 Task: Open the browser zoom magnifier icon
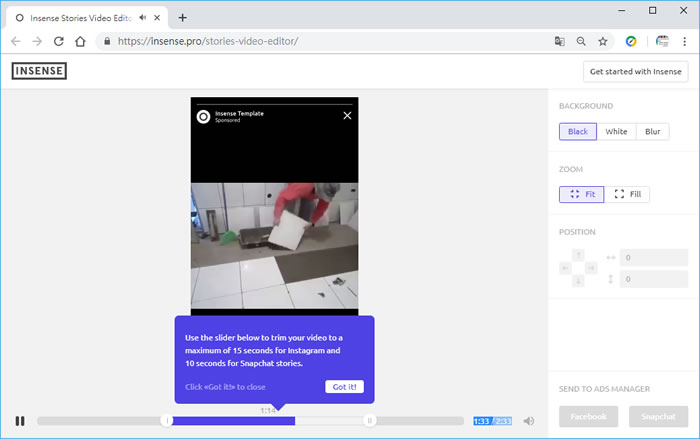pyautogui.click(x=581, y=42)
